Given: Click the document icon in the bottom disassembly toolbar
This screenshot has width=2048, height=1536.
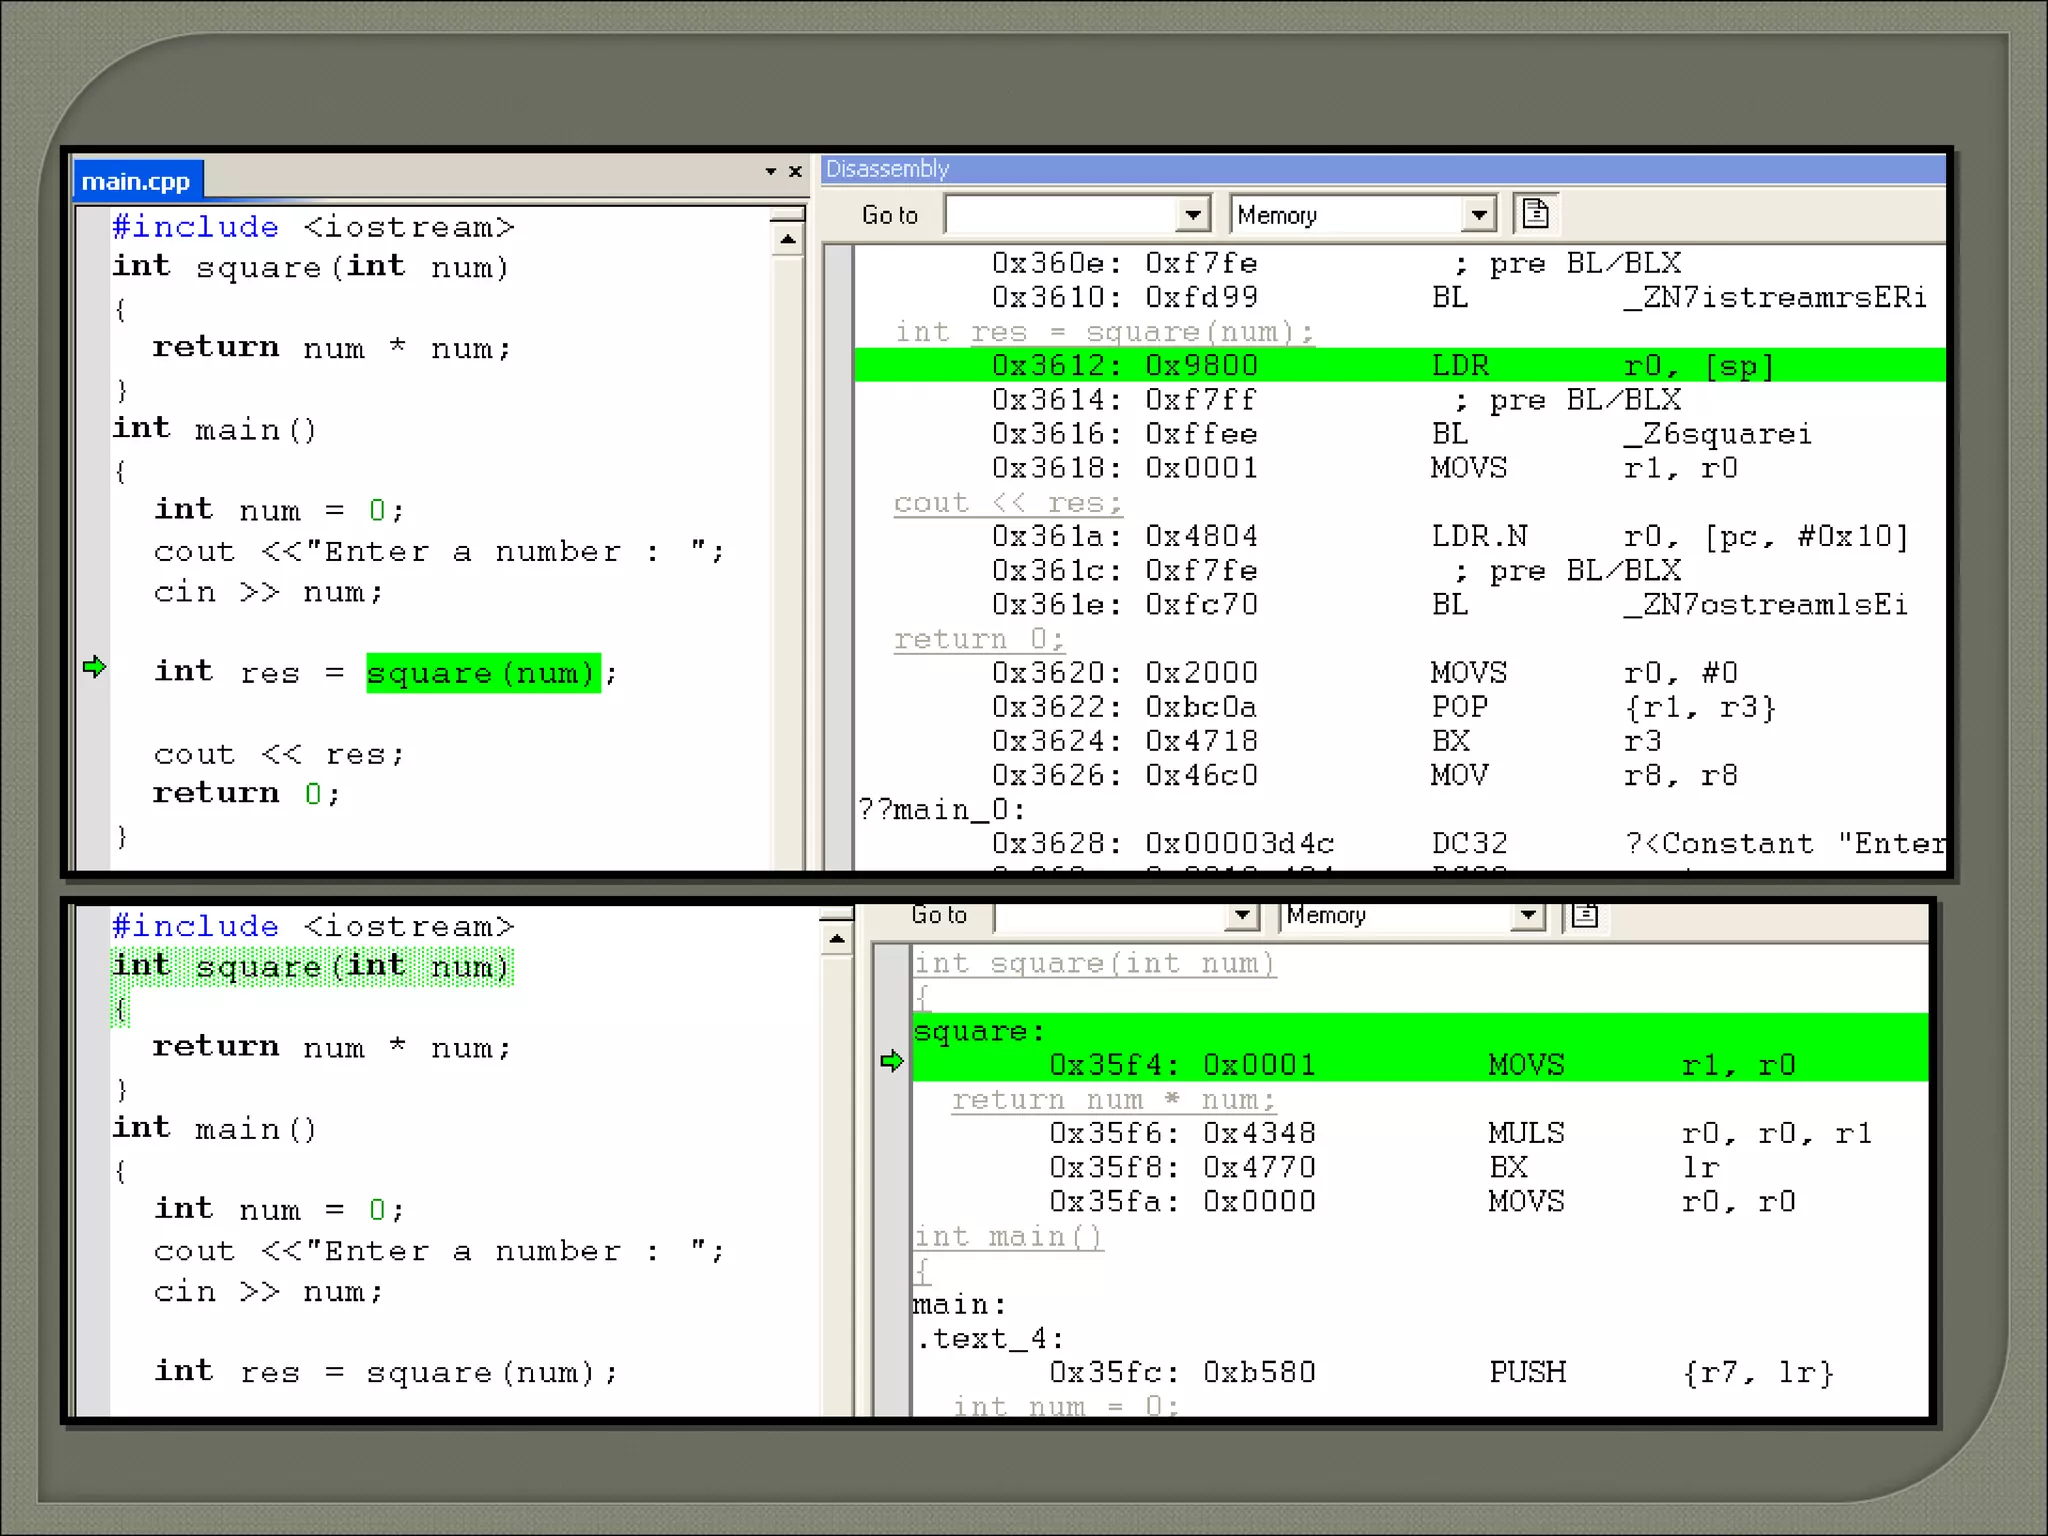Looking at the screenshot, I should pos(1585,915).
